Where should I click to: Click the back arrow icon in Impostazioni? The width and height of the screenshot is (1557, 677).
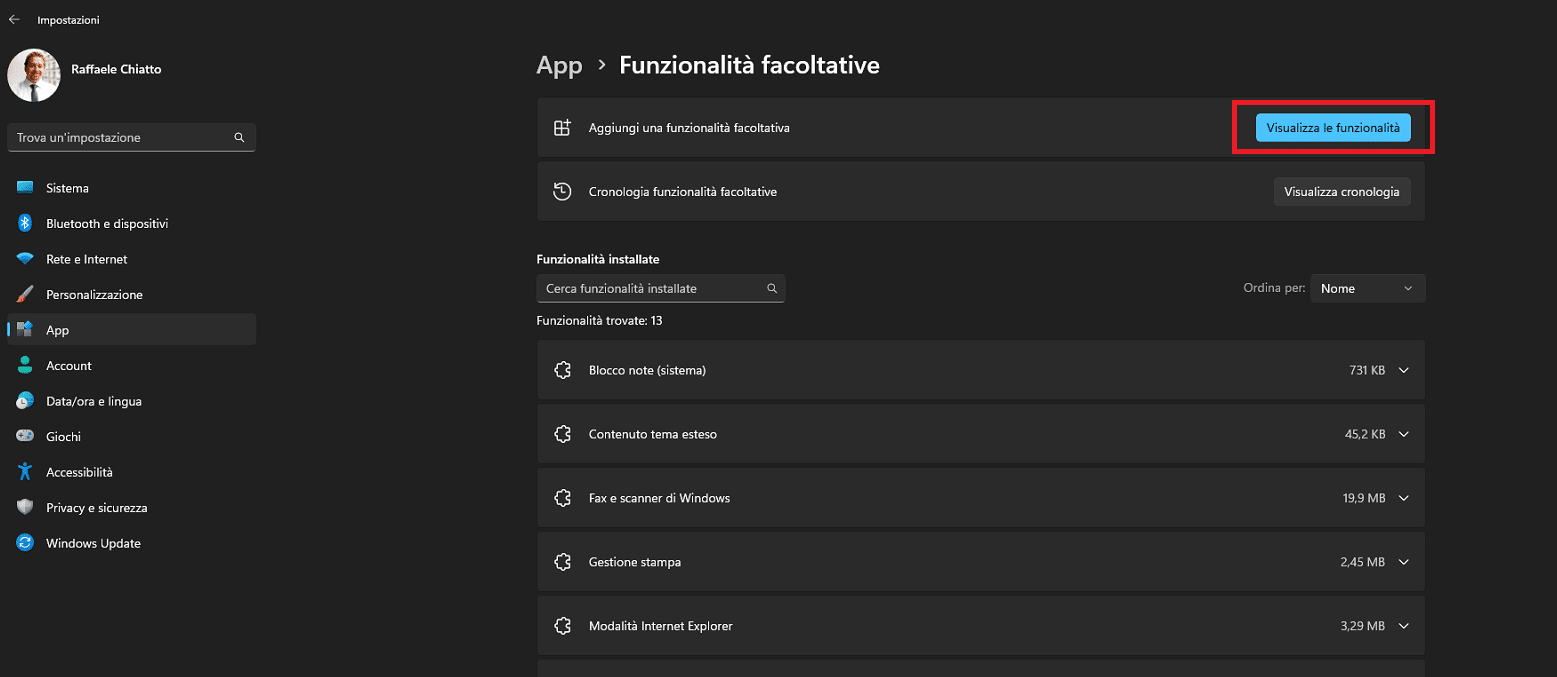pyautogui.click(x=14, y=20)
